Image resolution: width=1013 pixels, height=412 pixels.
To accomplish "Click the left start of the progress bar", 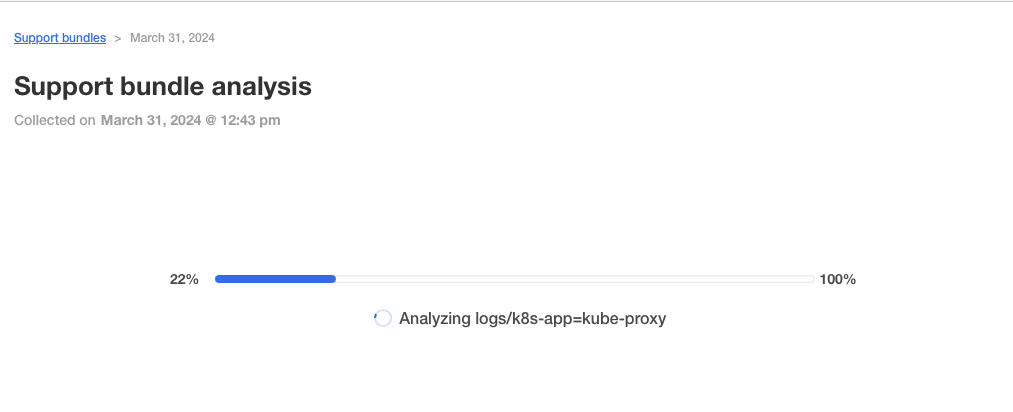I will [x=219, y=279].
